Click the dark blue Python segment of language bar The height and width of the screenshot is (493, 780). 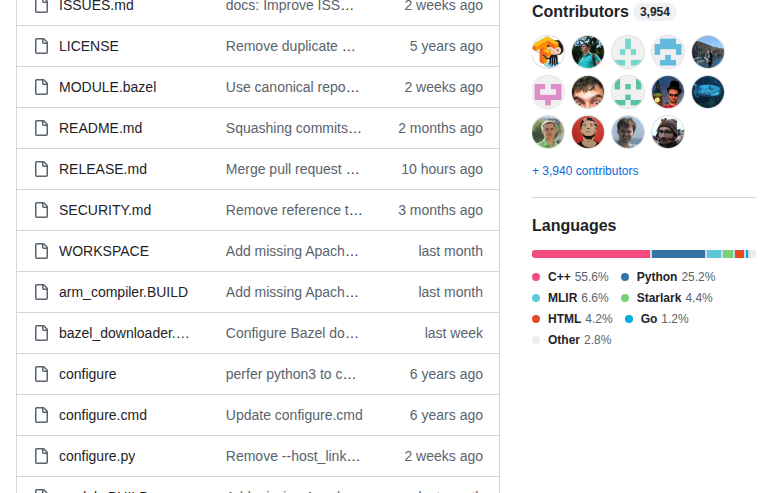point(679,254)
